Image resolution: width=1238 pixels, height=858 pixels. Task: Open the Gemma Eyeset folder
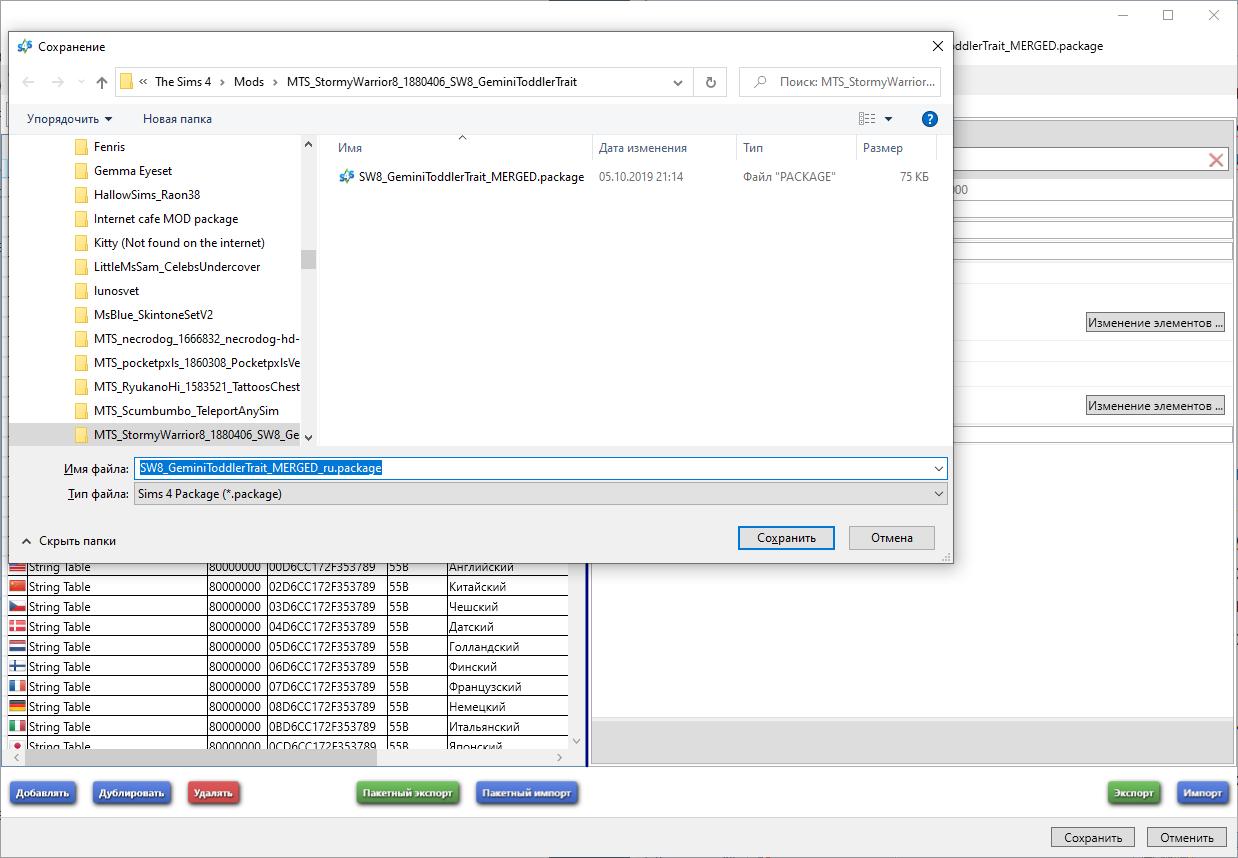point(132,171)
